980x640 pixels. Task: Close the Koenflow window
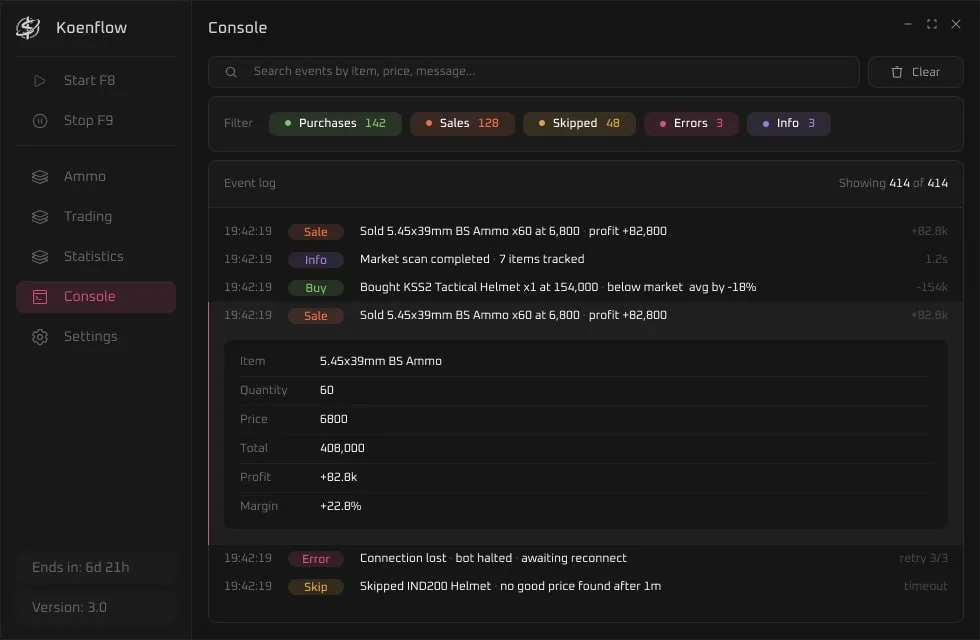(956, 24)
